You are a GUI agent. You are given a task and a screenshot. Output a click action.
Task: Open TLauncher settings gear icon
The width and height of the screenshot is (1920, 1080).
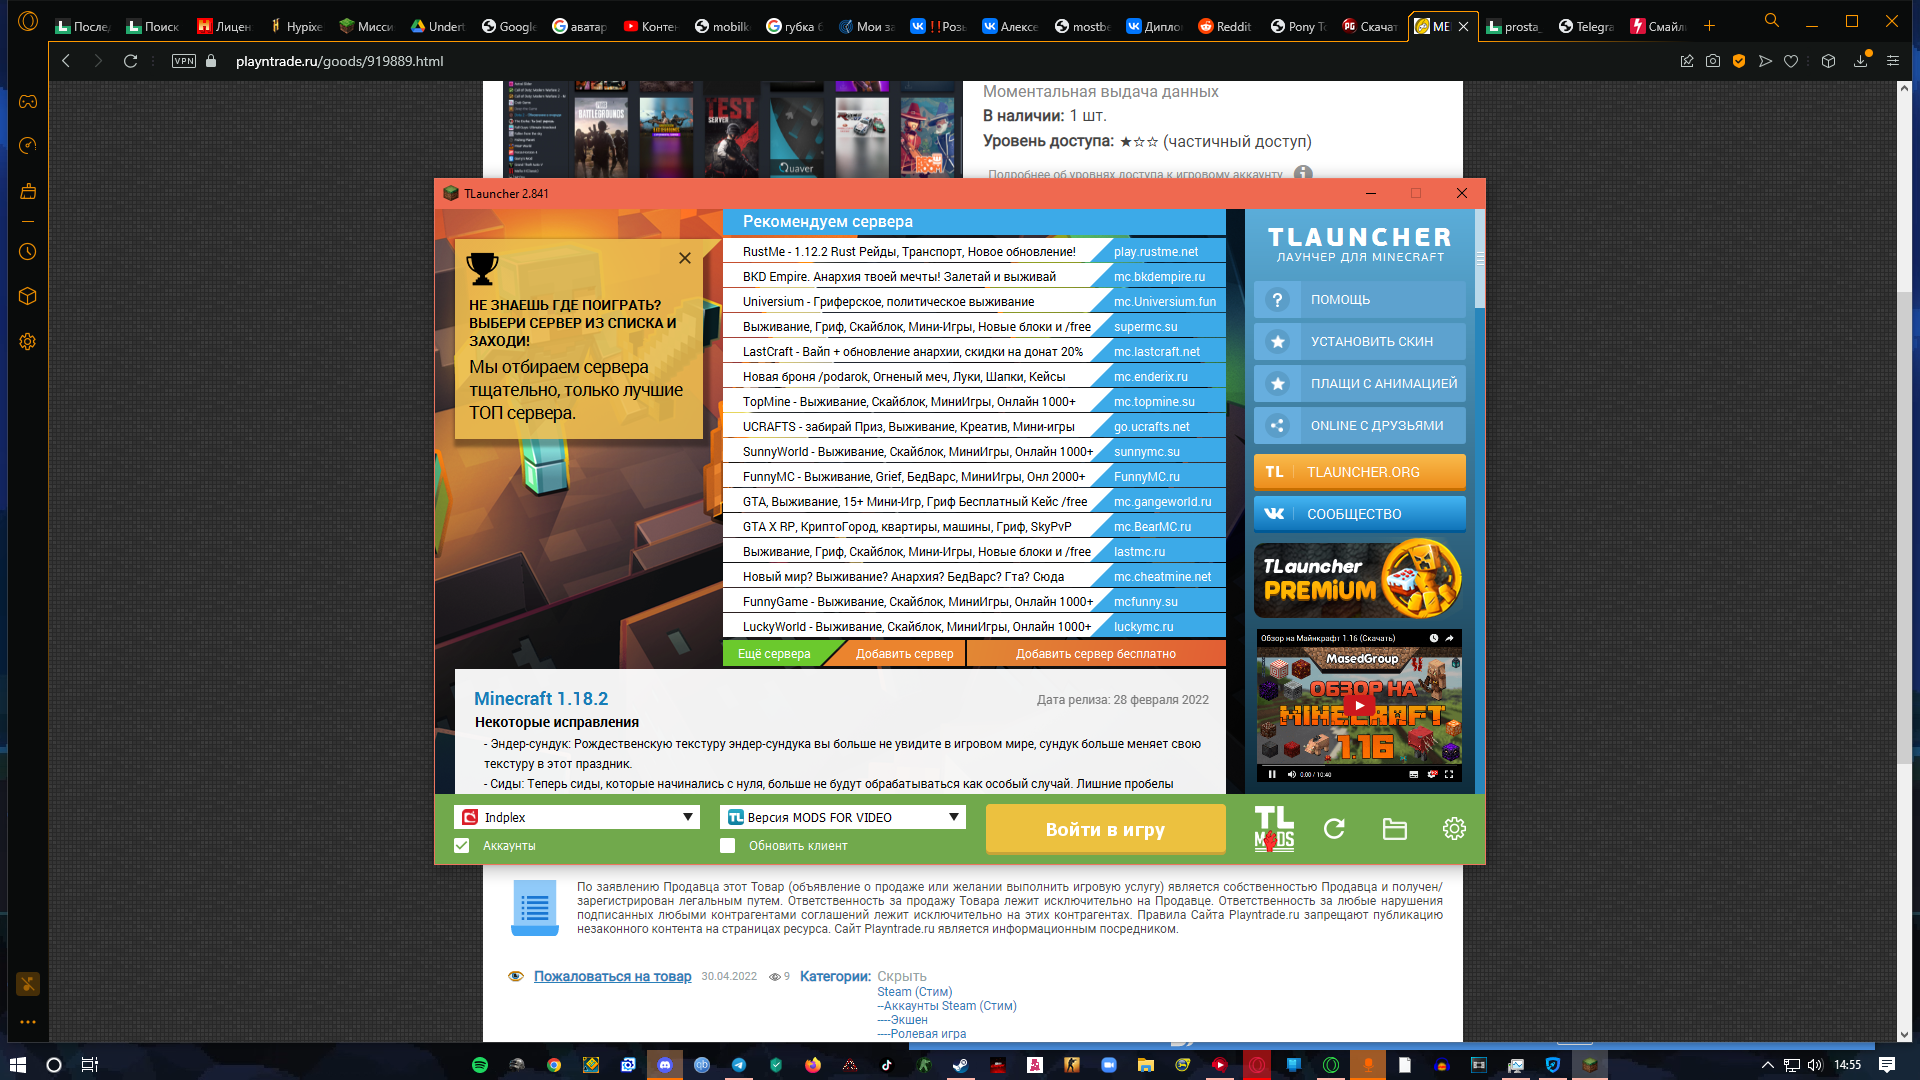pyautogui.click(x=1454, y=829)
